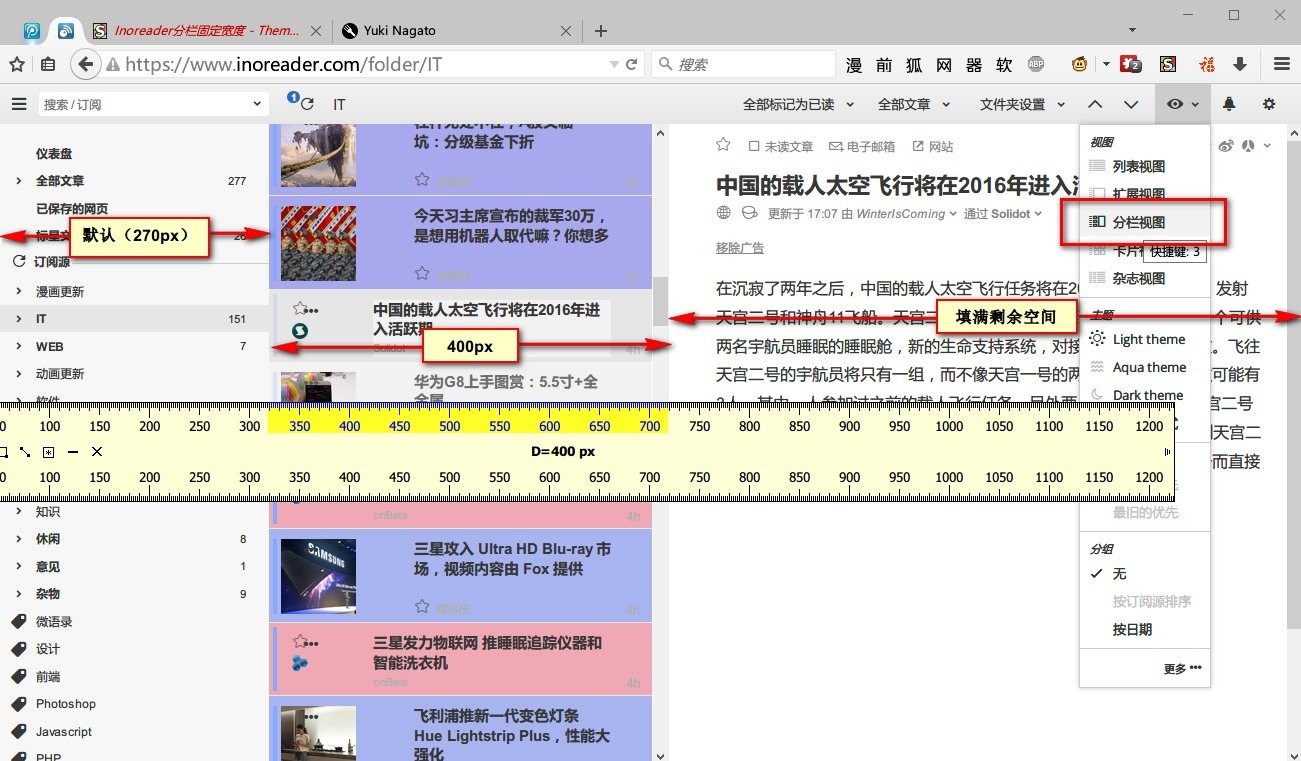Open Firefox main menu button
The height and width of the screenshot is (761, 1301).
(1281, 64)
